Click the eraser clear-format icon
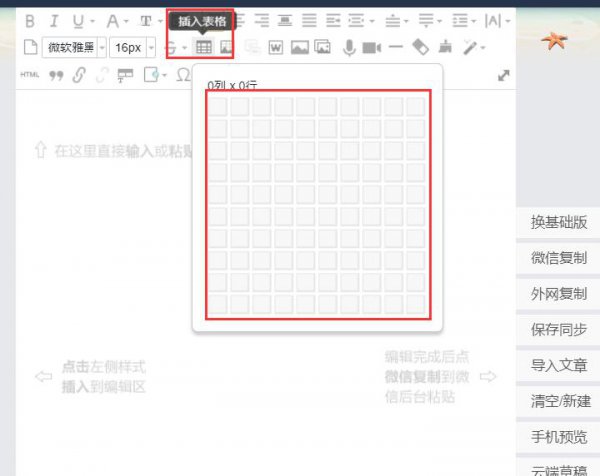This screenshot has height=476, width=600. click(x=420, y=47)
